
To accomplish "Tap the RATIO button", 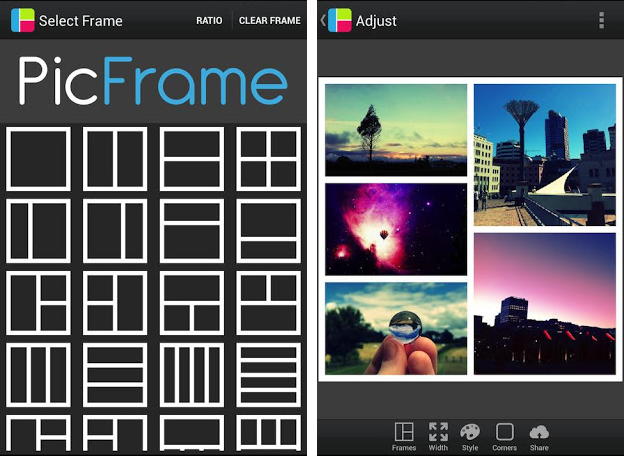I will (x=209, y=20).
